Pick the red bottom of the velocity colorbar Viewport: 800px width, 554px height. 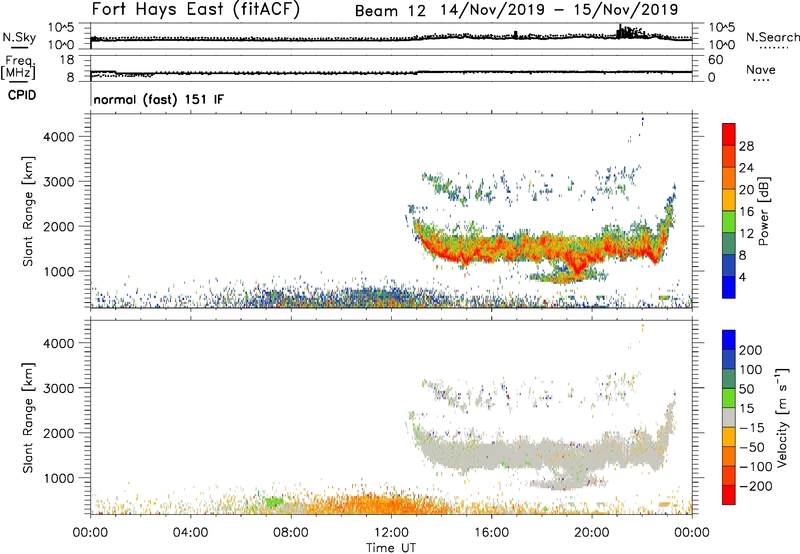pyautogui.click(x=729, y=495)
